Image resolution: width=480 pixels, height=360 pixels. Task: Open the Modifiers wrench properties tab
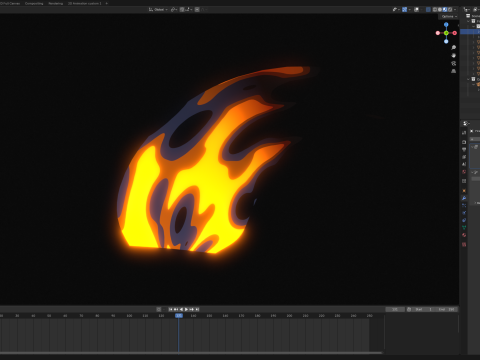coord(464,198)
